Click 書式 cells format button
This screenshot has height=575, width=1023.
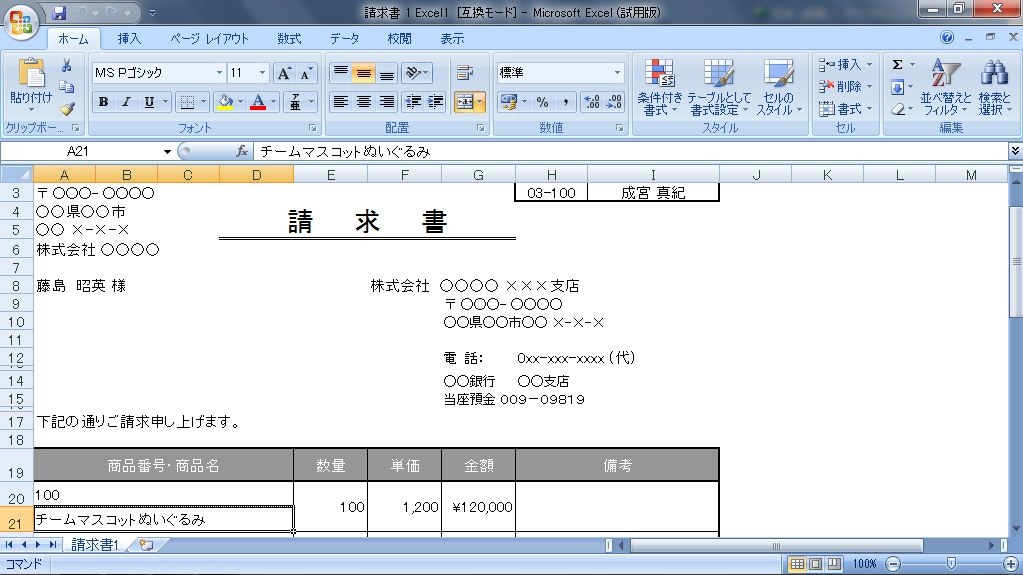[846, 109]
